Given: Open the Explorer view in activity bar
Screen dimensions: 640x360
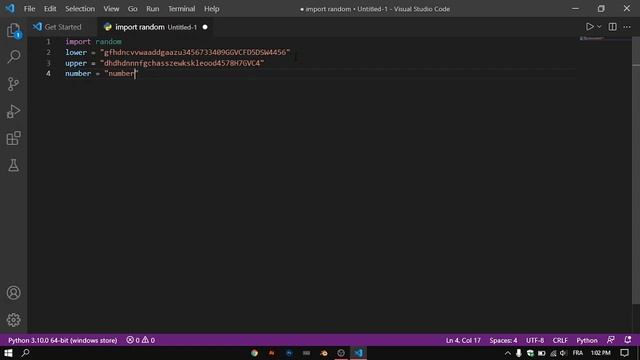Looking at the screenshot, I should 13,31.
